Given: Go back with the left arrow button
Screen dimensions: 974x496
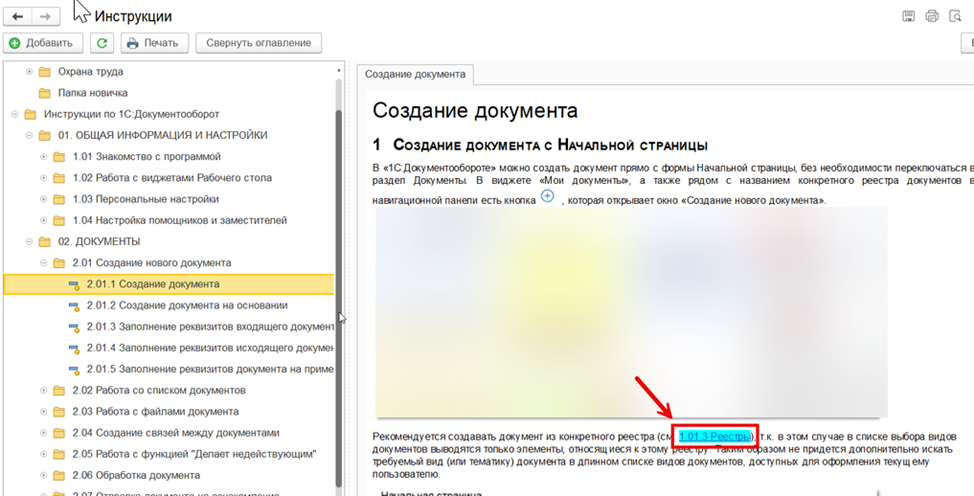Looking at the screenshot, I should 17,17.
